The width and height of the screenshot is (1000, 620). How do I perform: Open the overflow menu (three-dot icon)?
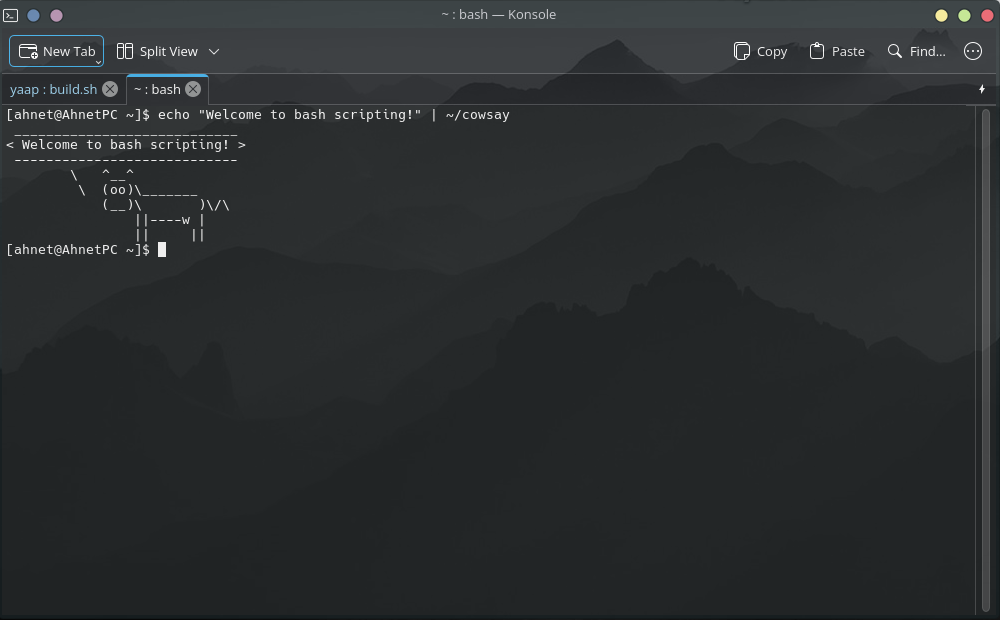pos(973,51)
